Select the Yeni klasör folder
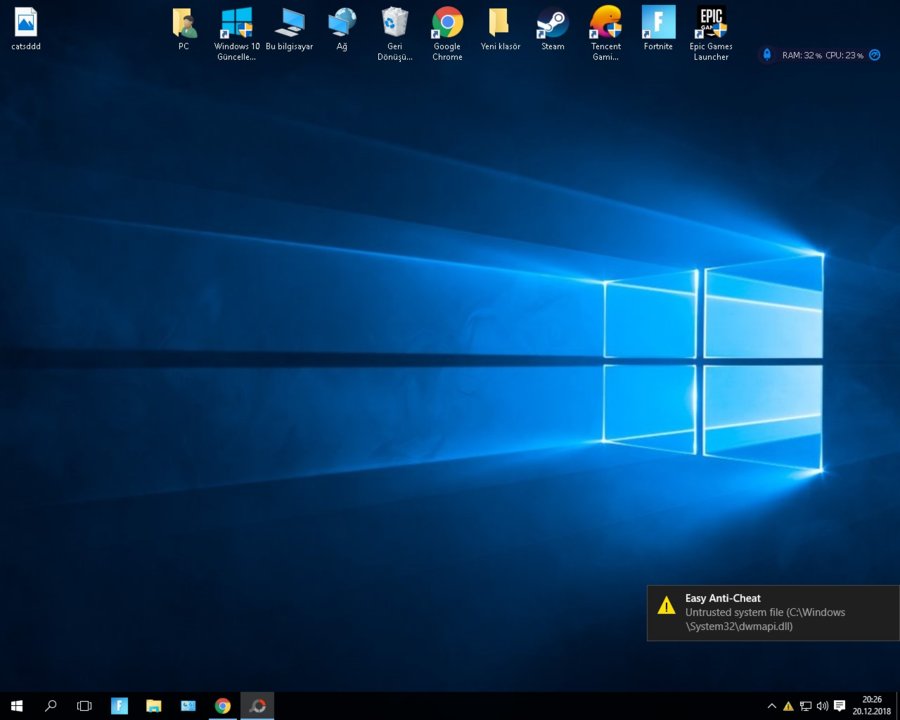900x720 pixels. pos(499,23)
